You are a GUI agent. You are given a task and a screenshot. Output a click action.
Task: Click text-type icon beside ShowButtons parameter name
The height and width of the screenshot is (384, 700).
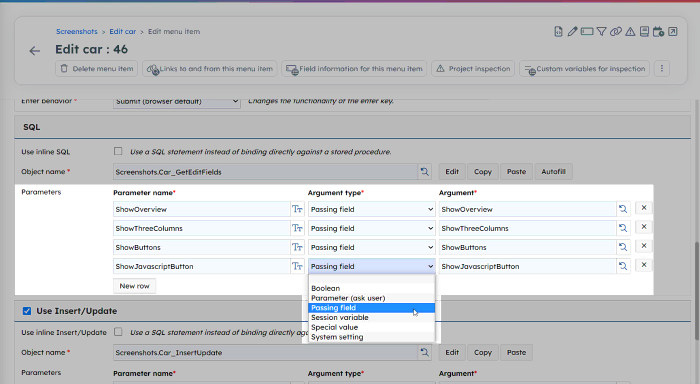(x=297, y=247)
